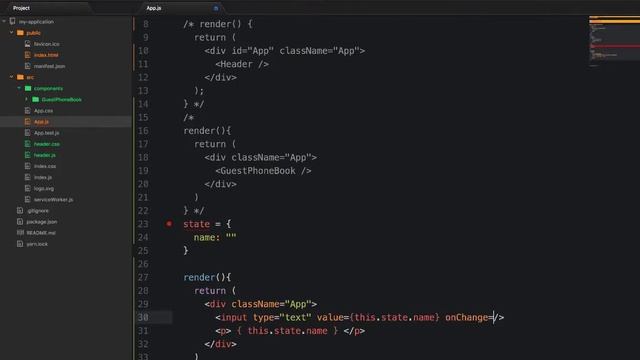This screenshot has width=640, height=360.
Task: Expand the GuestPhoneBook folder chevron
Action: (27, 99)
